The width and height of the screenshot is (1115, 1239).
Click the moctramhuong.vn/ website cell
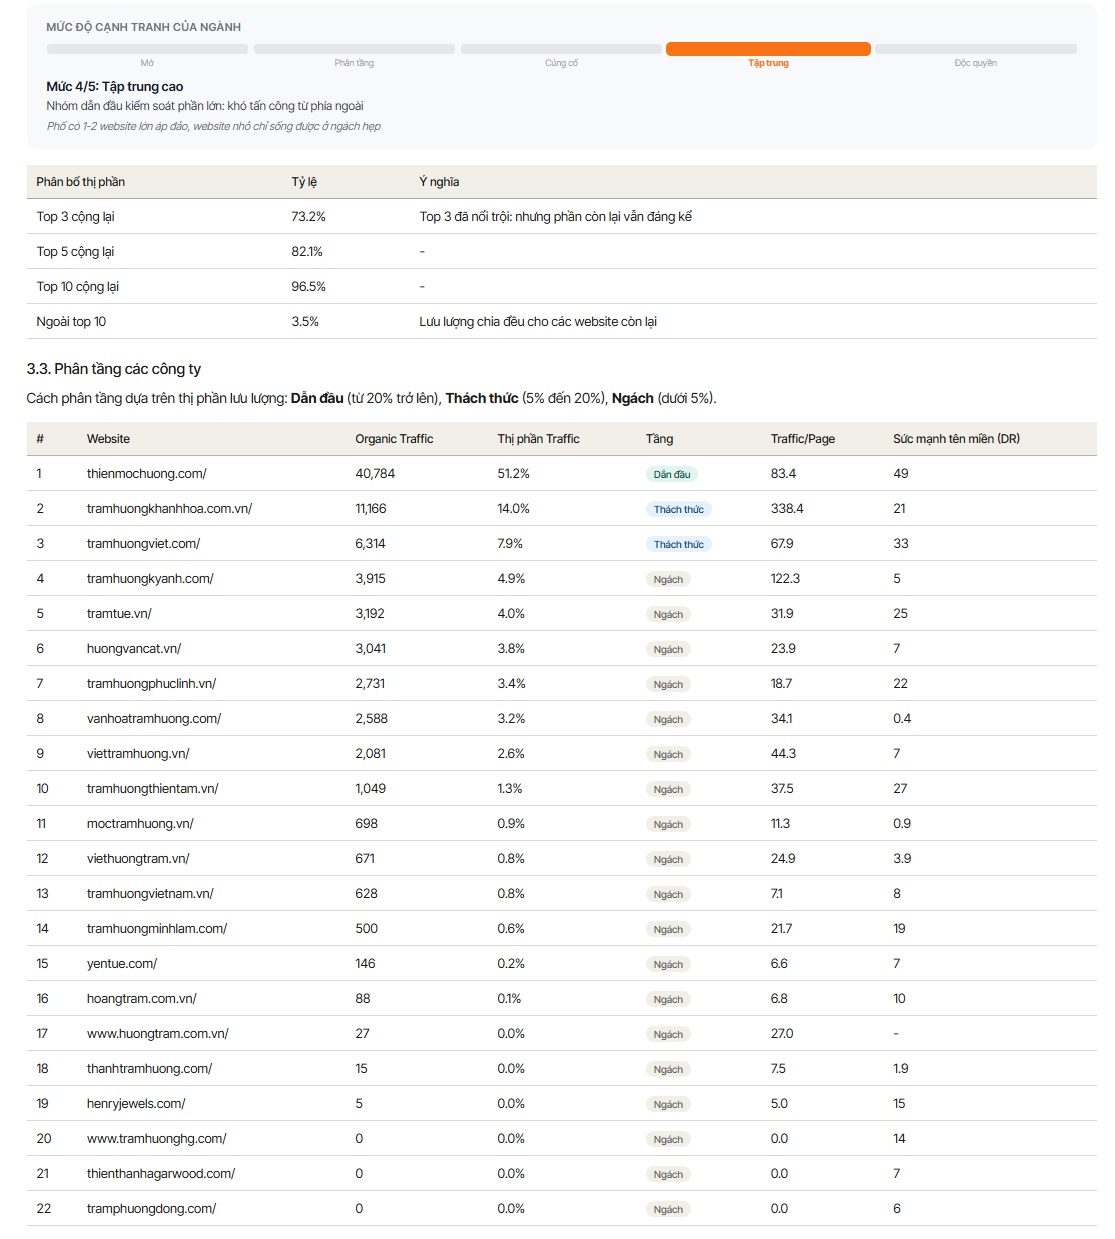coord(140,824)
